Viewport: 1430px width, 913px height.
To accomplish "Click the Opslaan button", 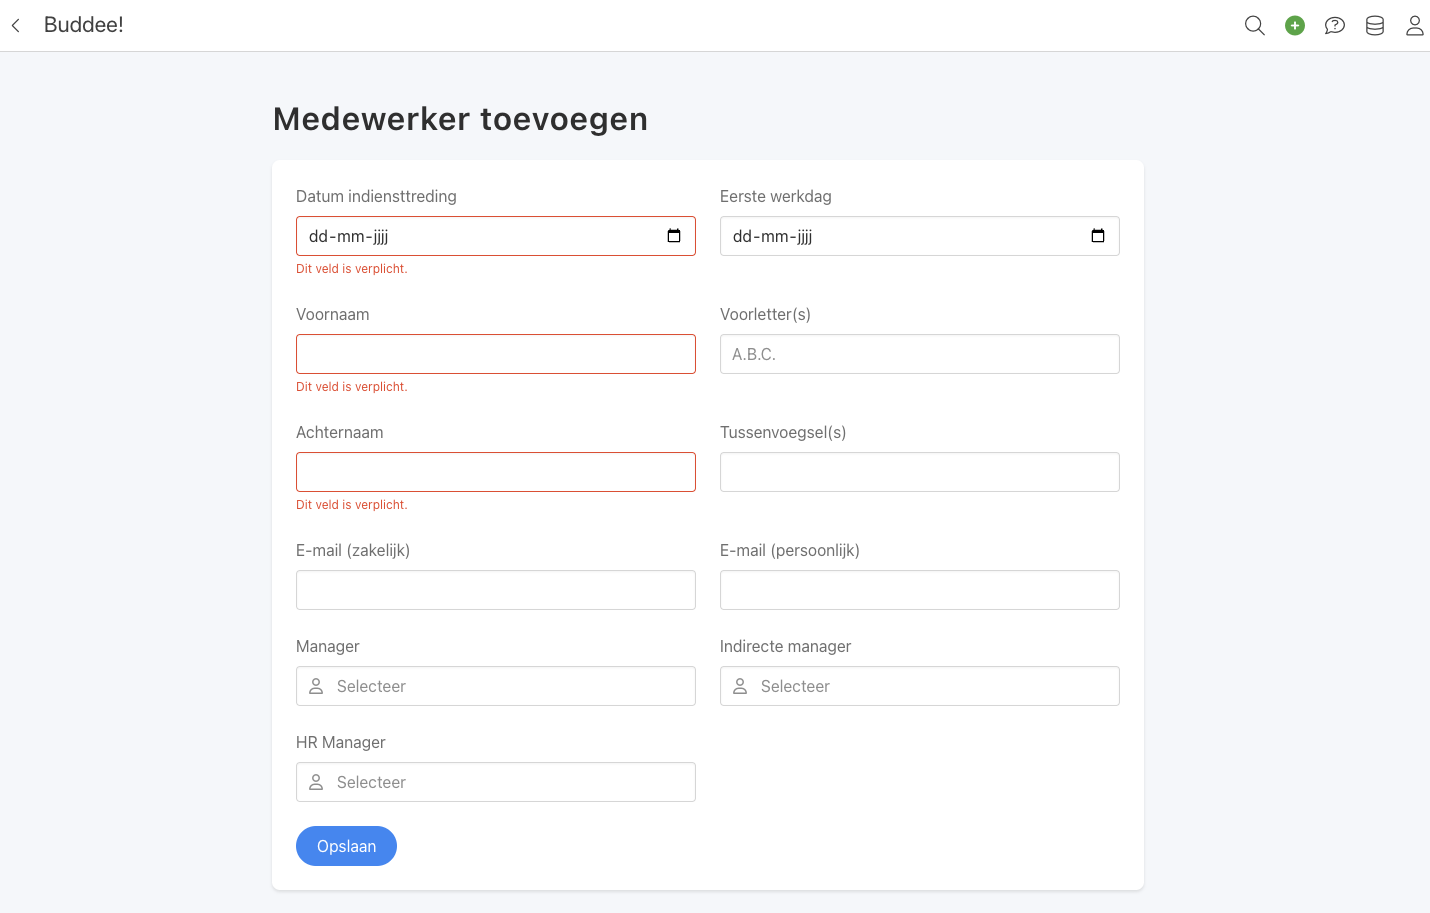I will click(x=346, y=846).
